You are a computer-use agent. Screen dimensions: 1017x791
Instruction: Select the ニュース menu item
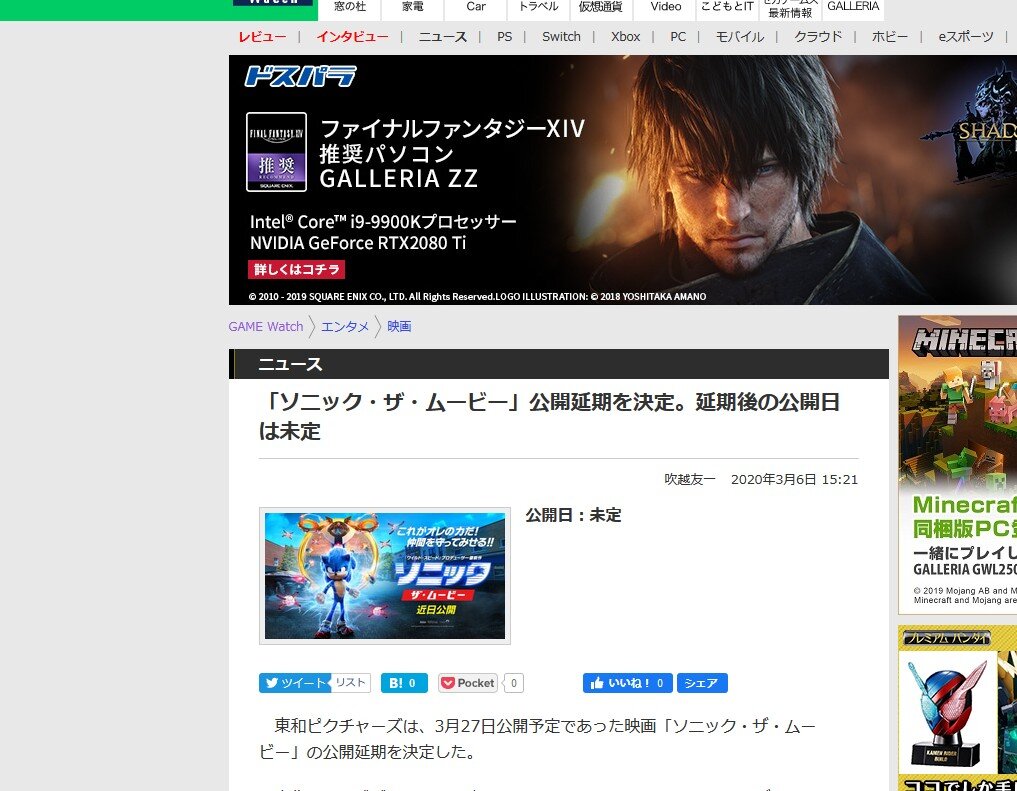442,37
